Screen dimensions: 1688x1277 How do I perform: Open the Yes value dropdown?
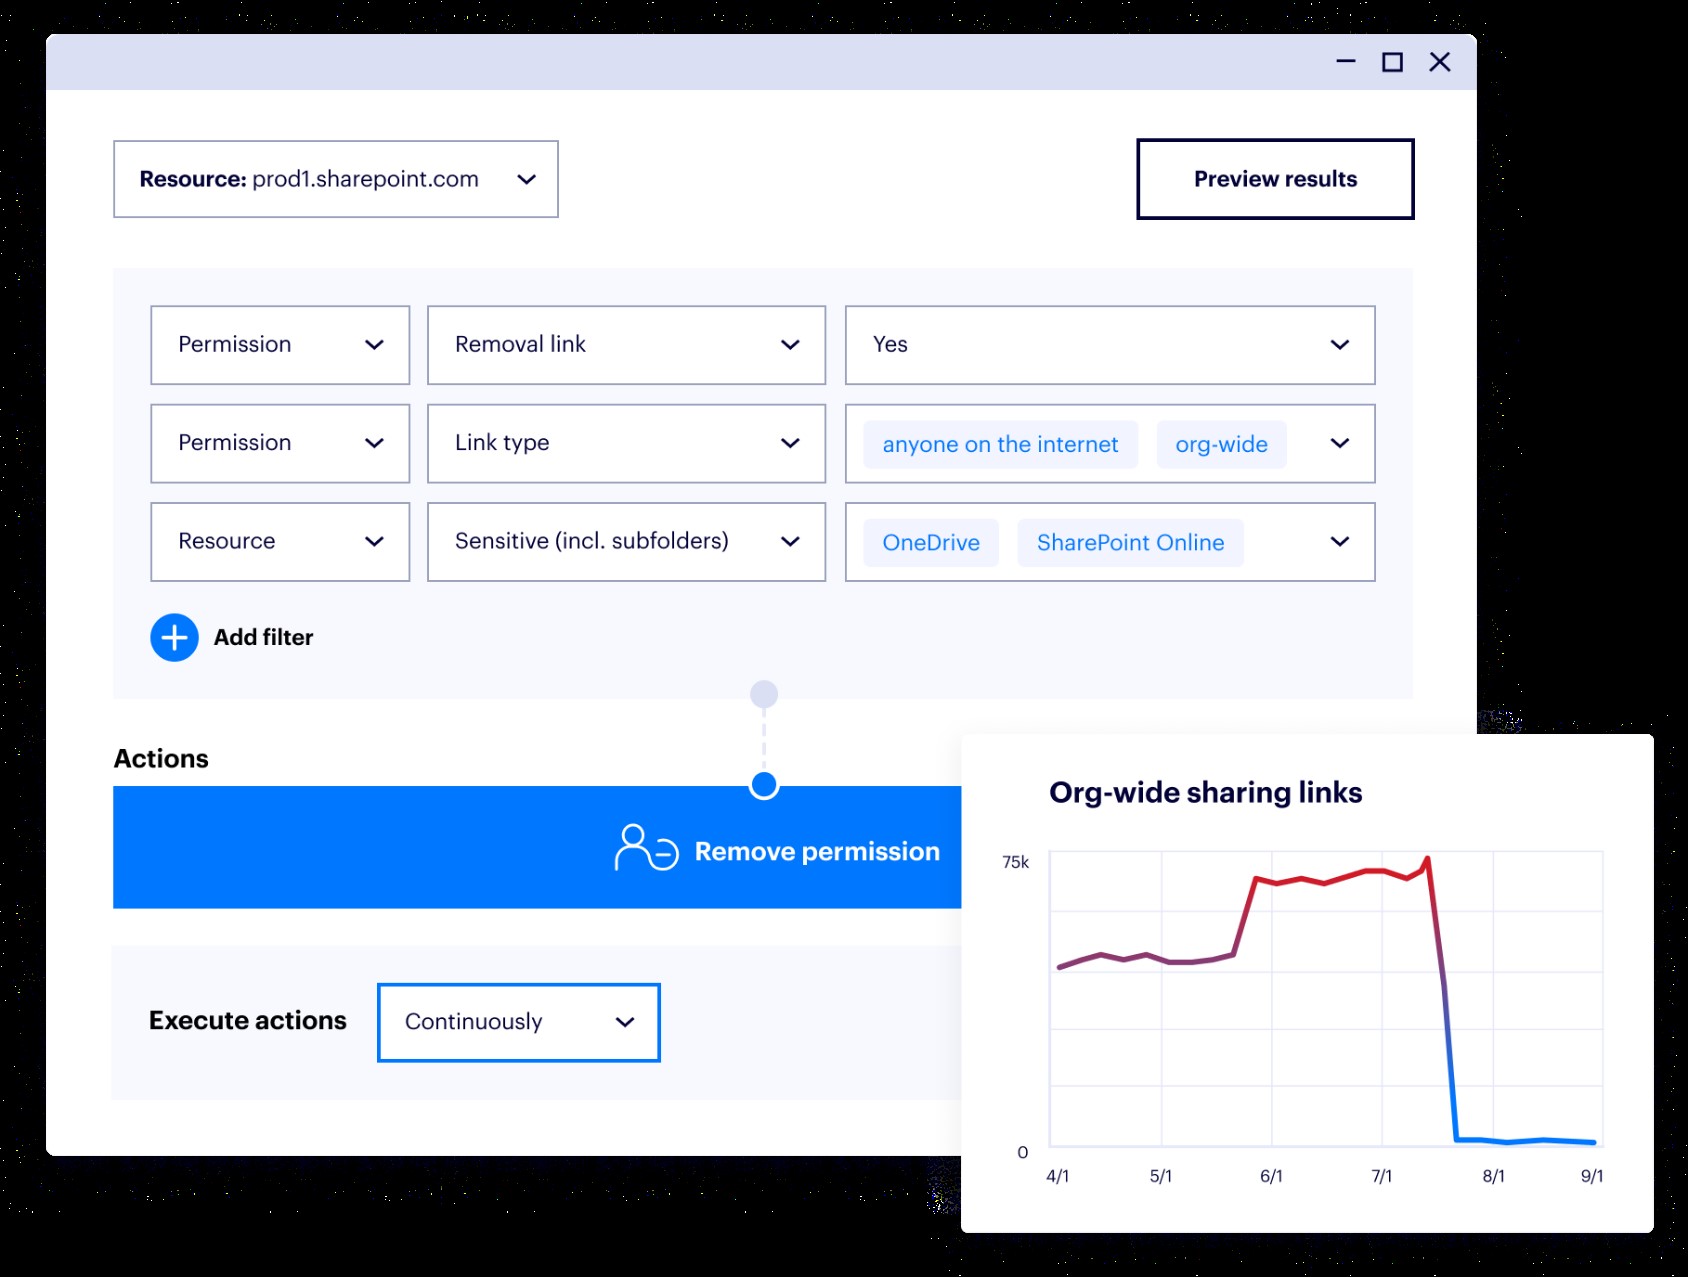coord(1110,345)
